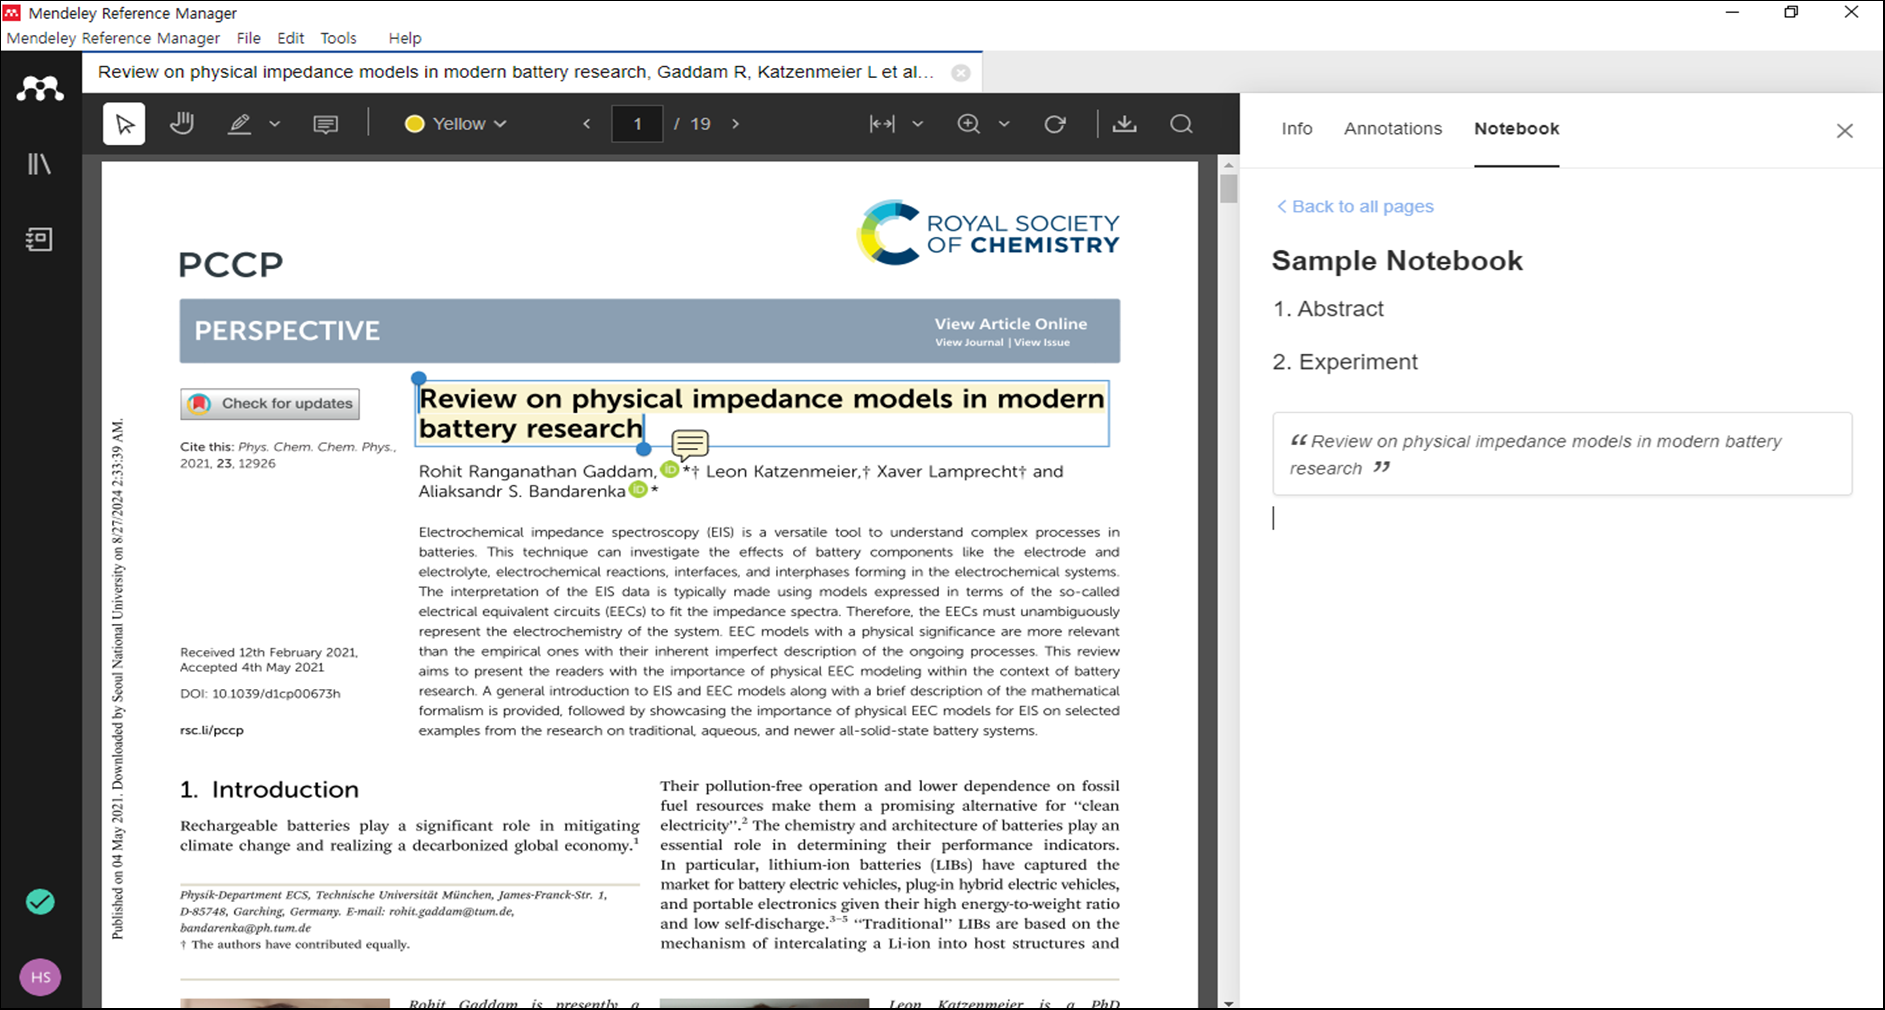Viewport: 1885px width, 1010px height.
Task: Select the Review on physical impedance tab
Action: point(516,72)
